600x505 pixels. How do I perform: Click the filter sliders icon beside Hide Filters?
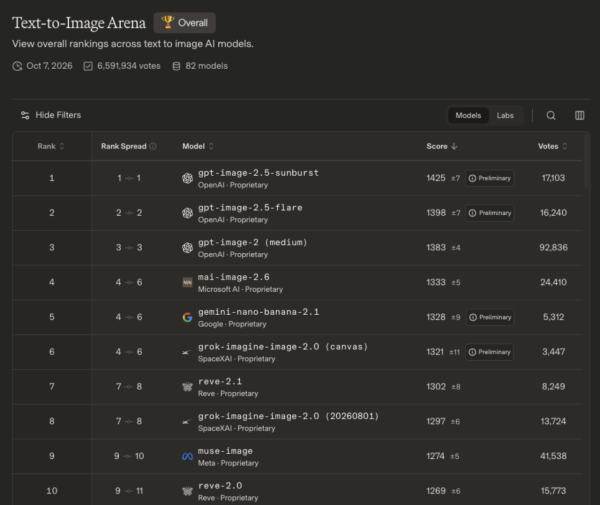tap(25, 115)
